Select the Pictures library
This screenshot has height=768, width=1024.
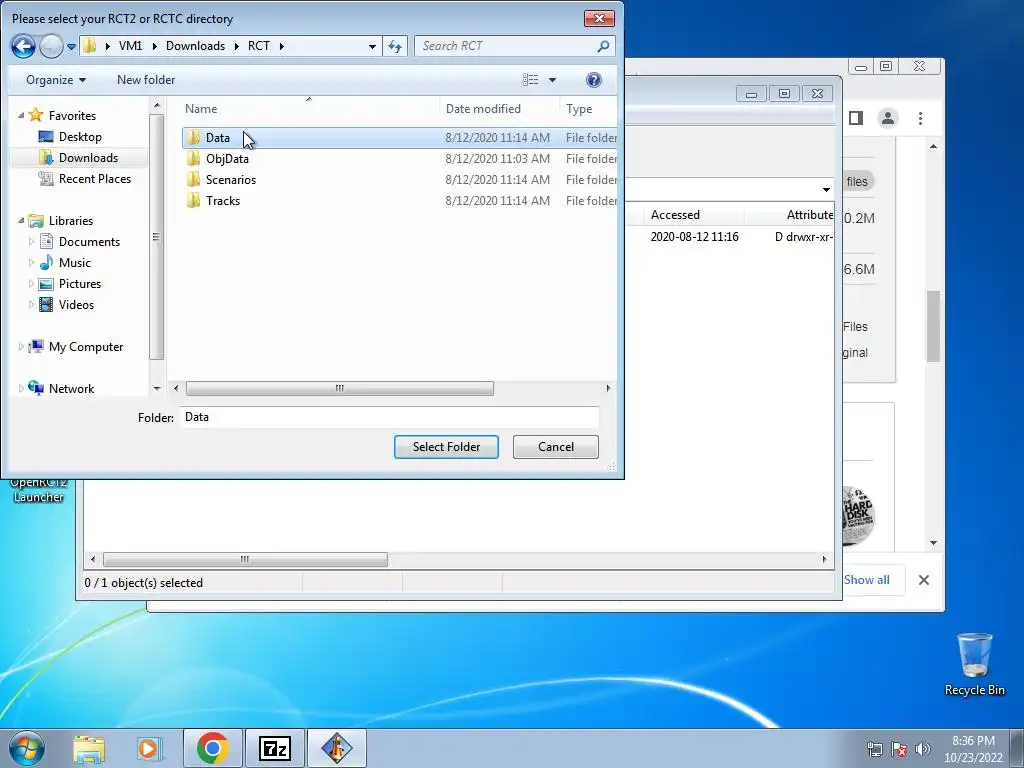coord(80,283)
